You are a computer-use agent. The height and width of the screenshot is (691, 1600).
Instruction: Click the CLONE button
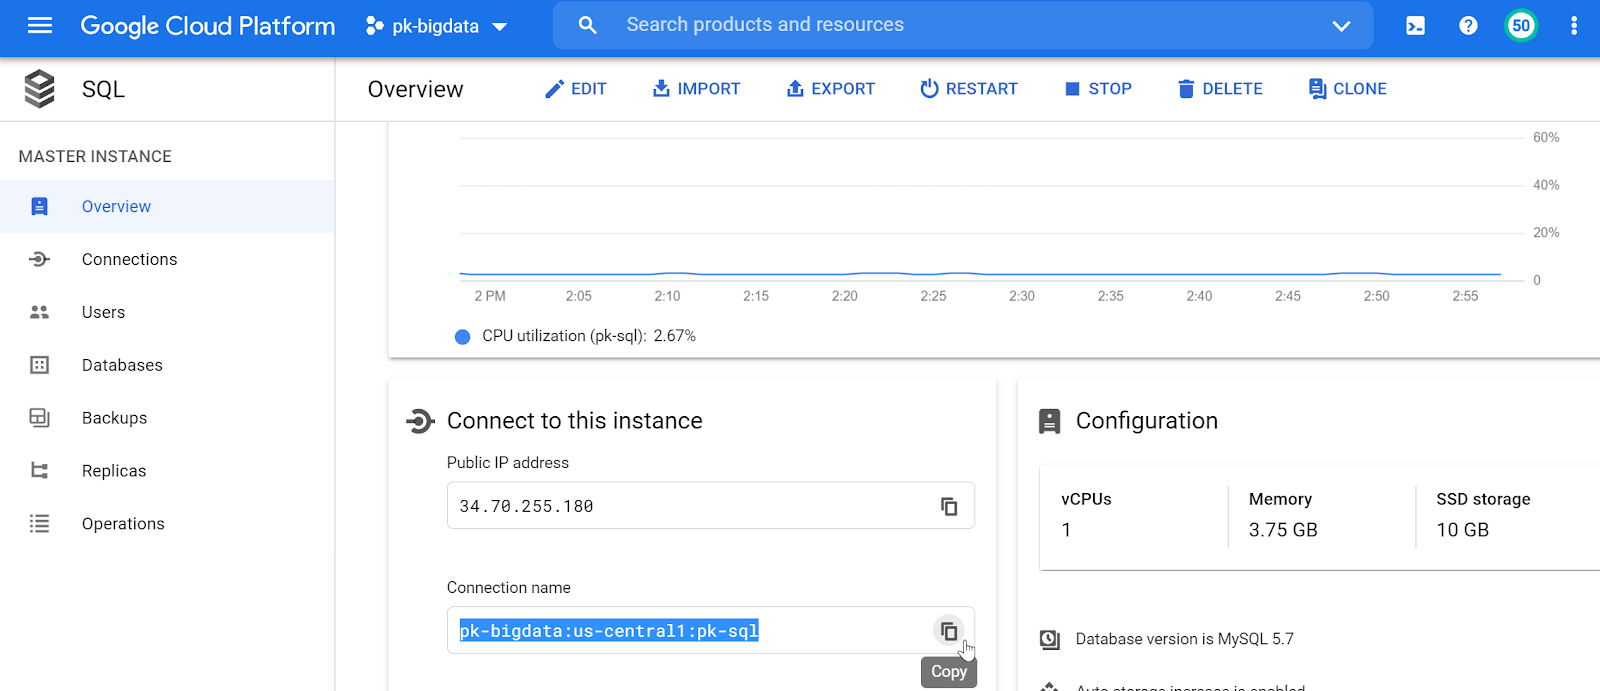click(x=1348, y=89)
